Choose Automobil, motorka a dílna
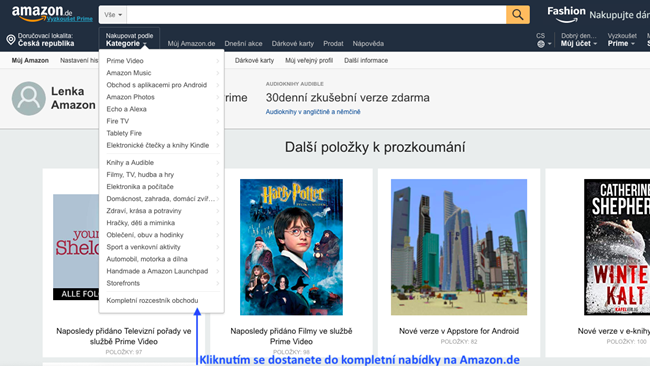 pos(147,259)
